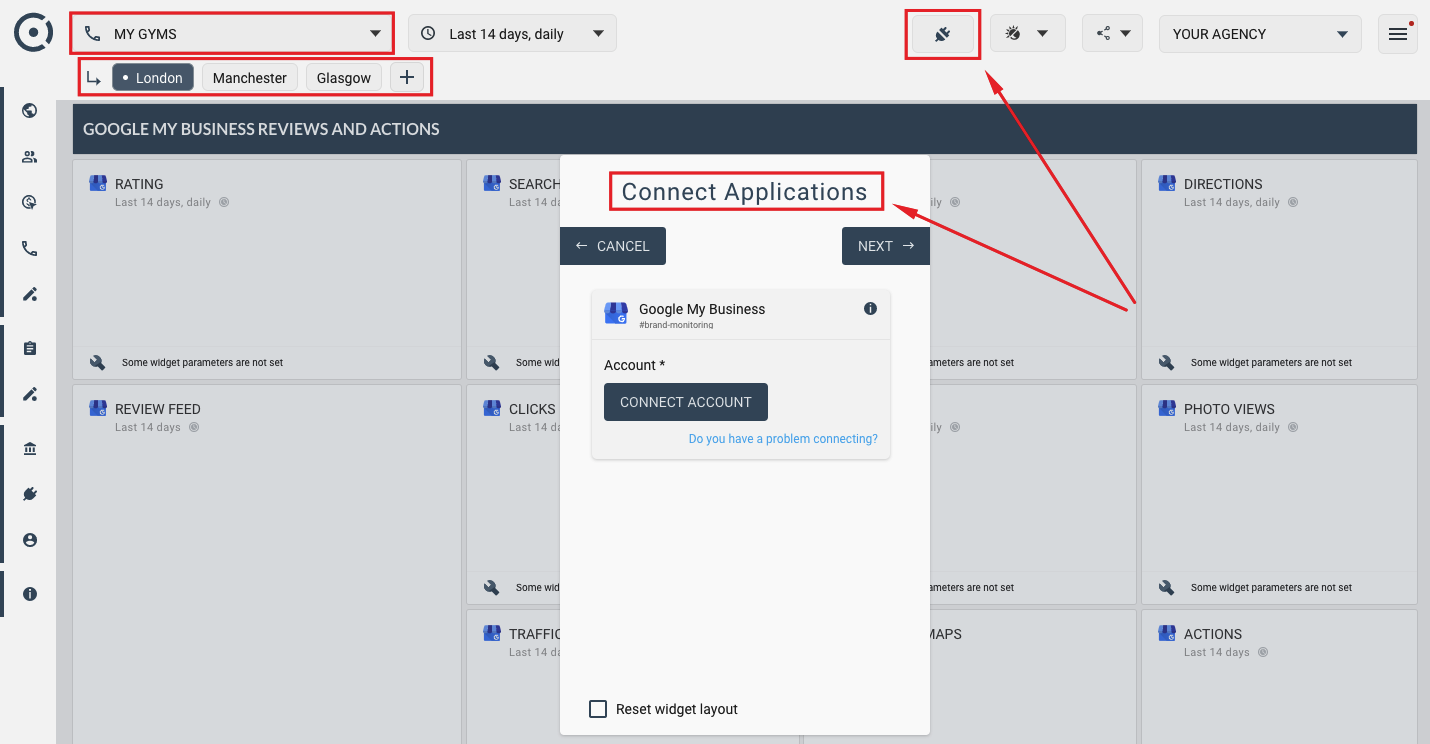Click the 'RATING' widget title
The height and width of the screenshot is (744, 1430).
(x=139, y=184)
